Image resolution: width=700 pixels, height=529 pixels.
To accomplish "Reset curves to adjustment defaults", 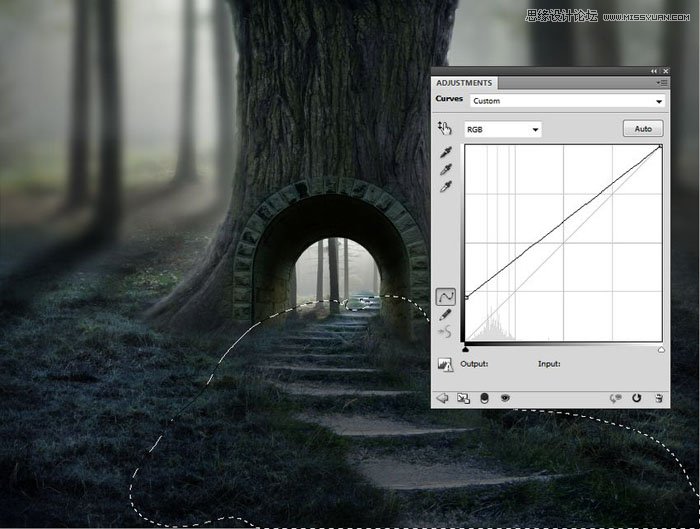I will 637,398.
